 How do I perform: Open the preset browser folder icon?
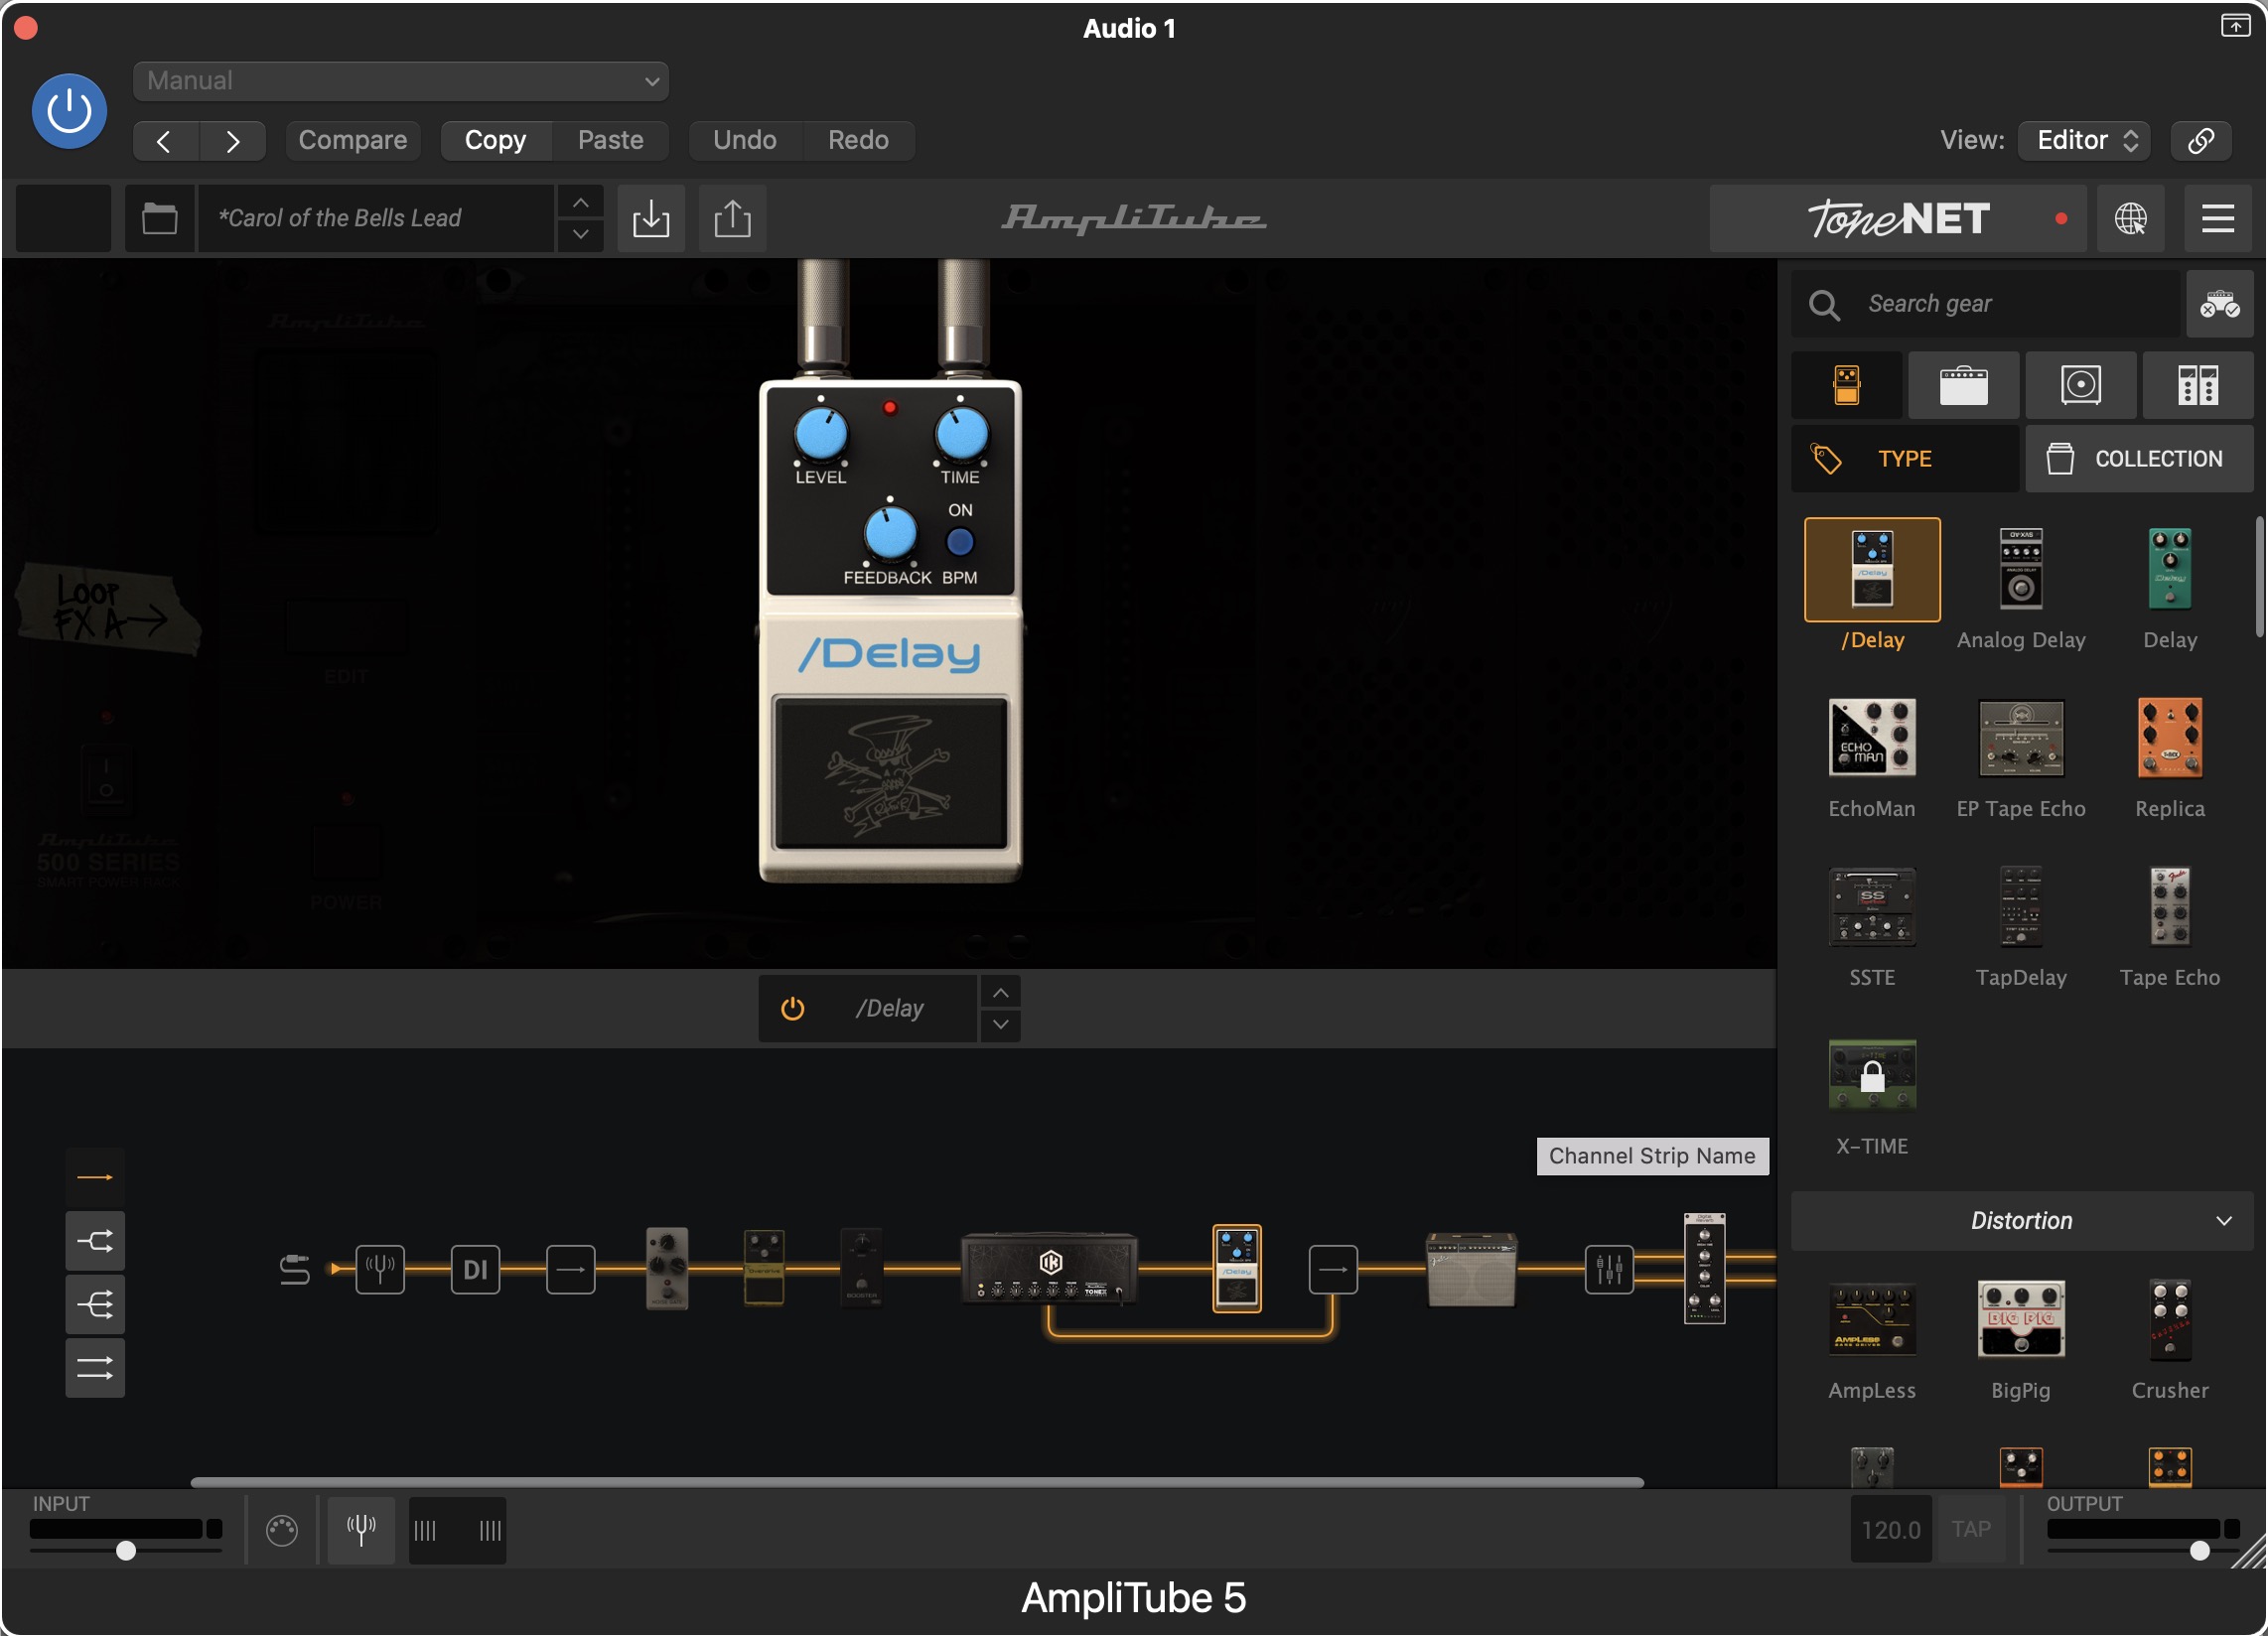pos(159,218)
